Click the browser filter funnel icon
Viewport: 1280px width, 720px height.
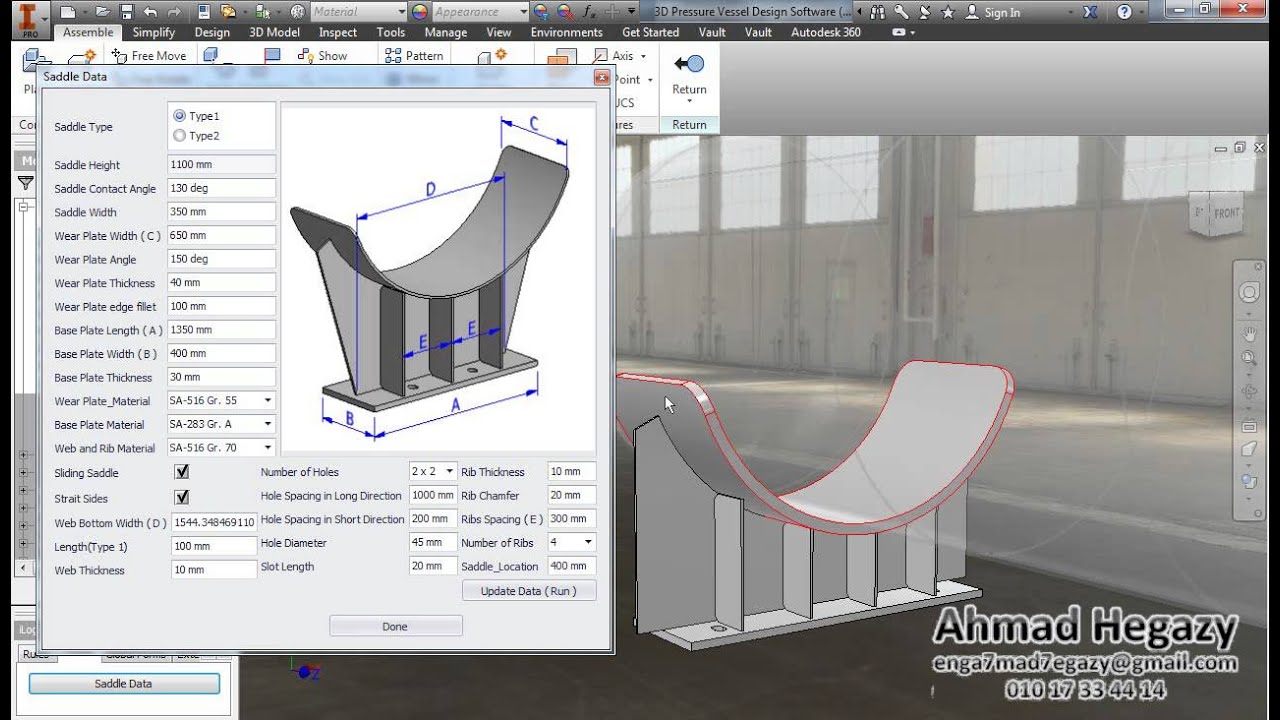point(25,183)
